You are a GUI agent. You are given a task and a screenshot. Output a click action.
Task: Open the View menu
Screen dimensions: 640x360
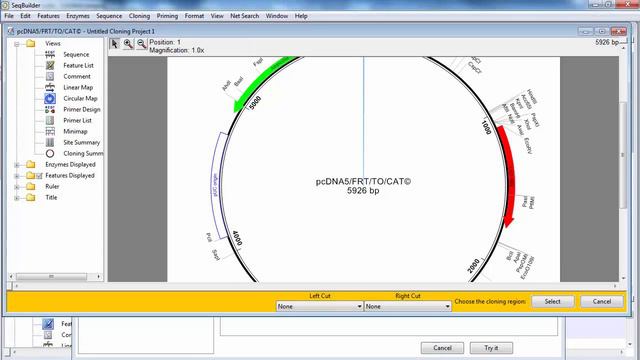click(x=217, y=16)
